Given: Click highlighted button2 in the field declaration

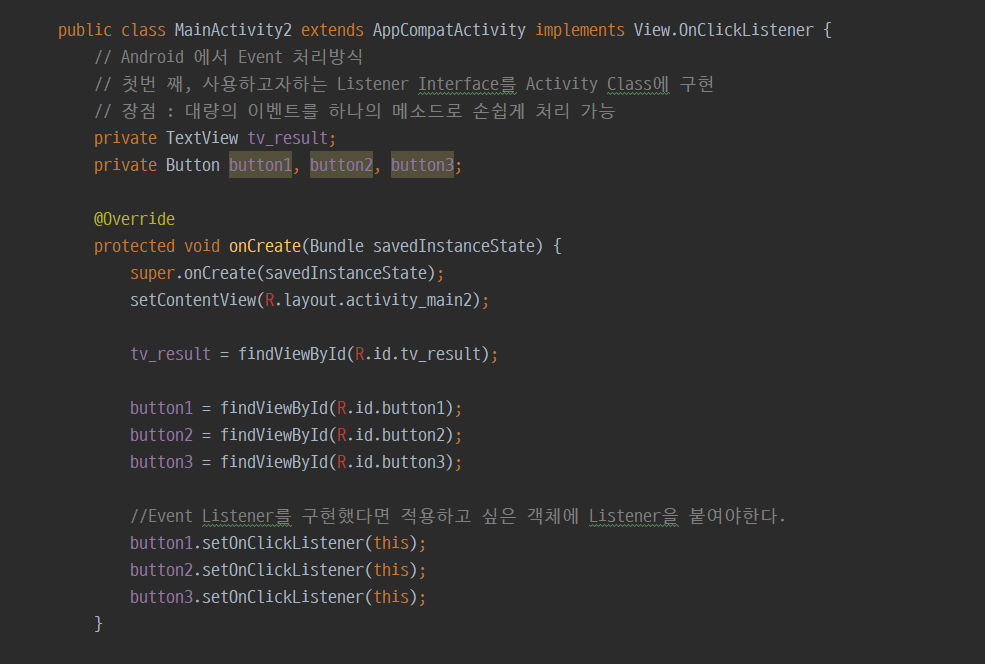Looking at the screenshot, I should pyautogui.click(x=341, y=165).
